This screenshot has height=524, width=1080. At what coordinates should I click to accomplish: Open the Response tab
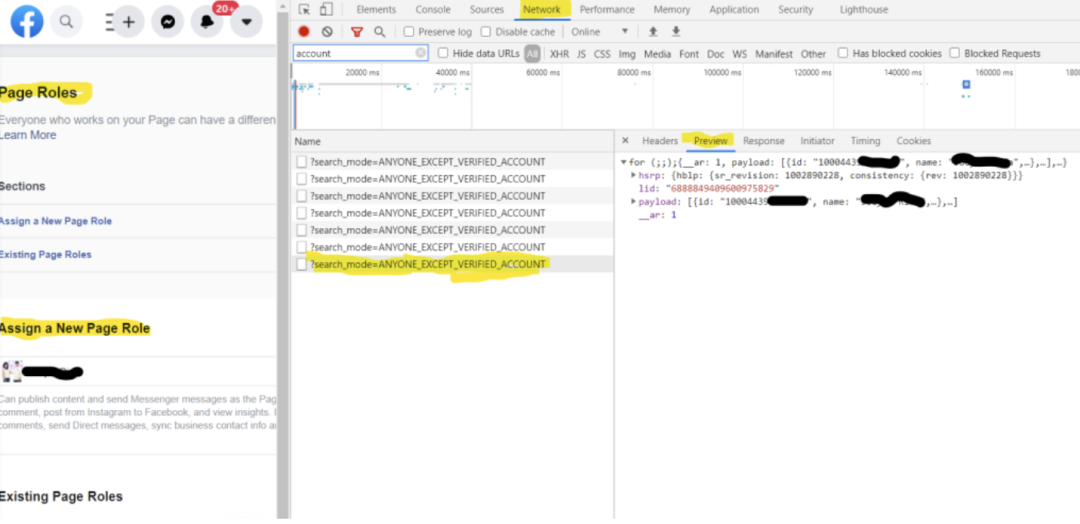pyautogui.click(x=764, y=140)
